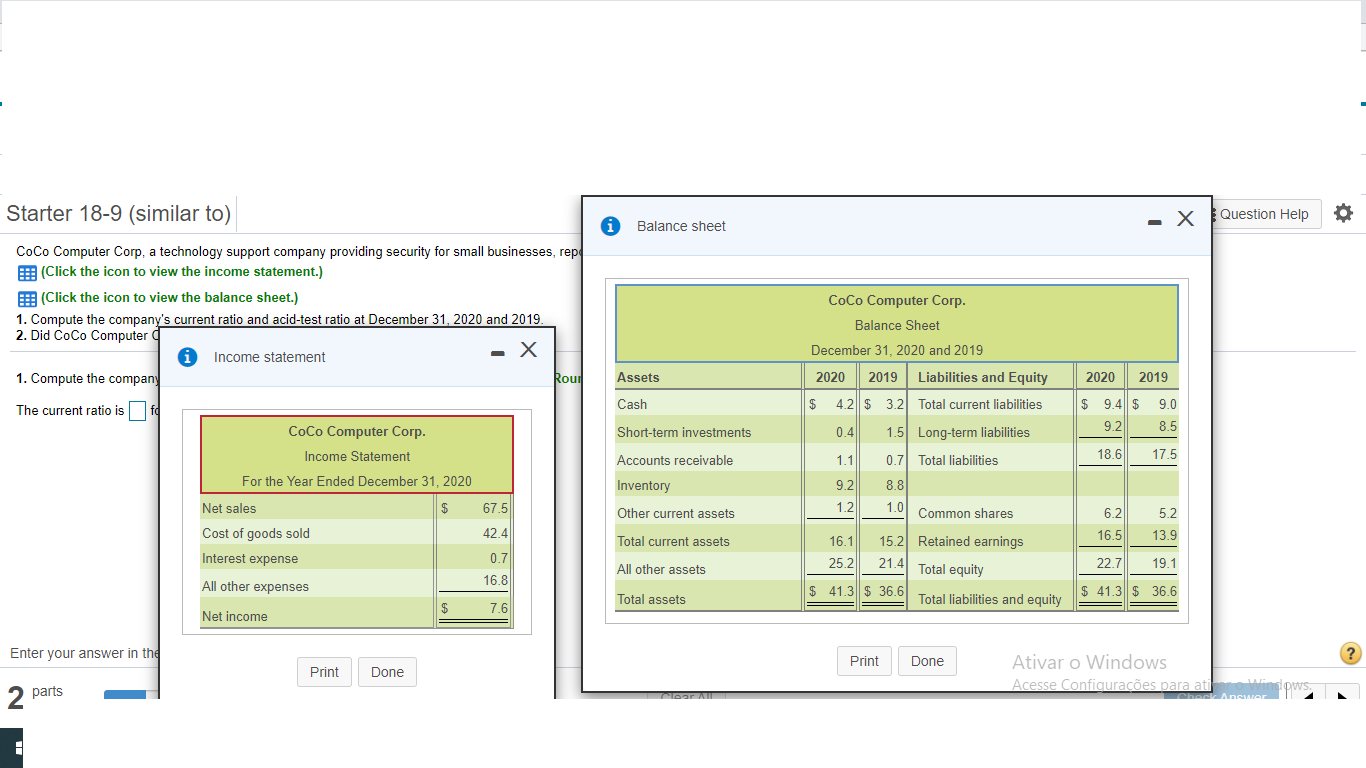1366x768 pixels.
Task: Select the Total liabilities label
Action: tap(958, 460)
